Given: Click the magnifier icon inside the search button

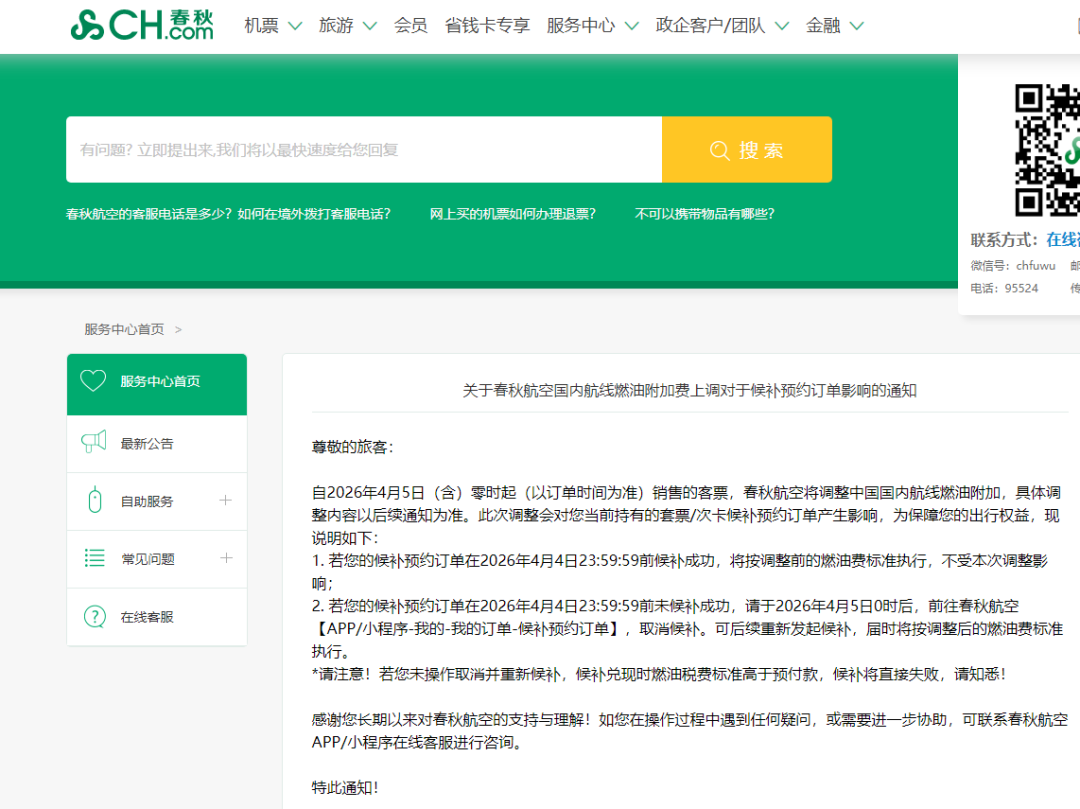Looking at the screenshot, I should pos(719,150).
